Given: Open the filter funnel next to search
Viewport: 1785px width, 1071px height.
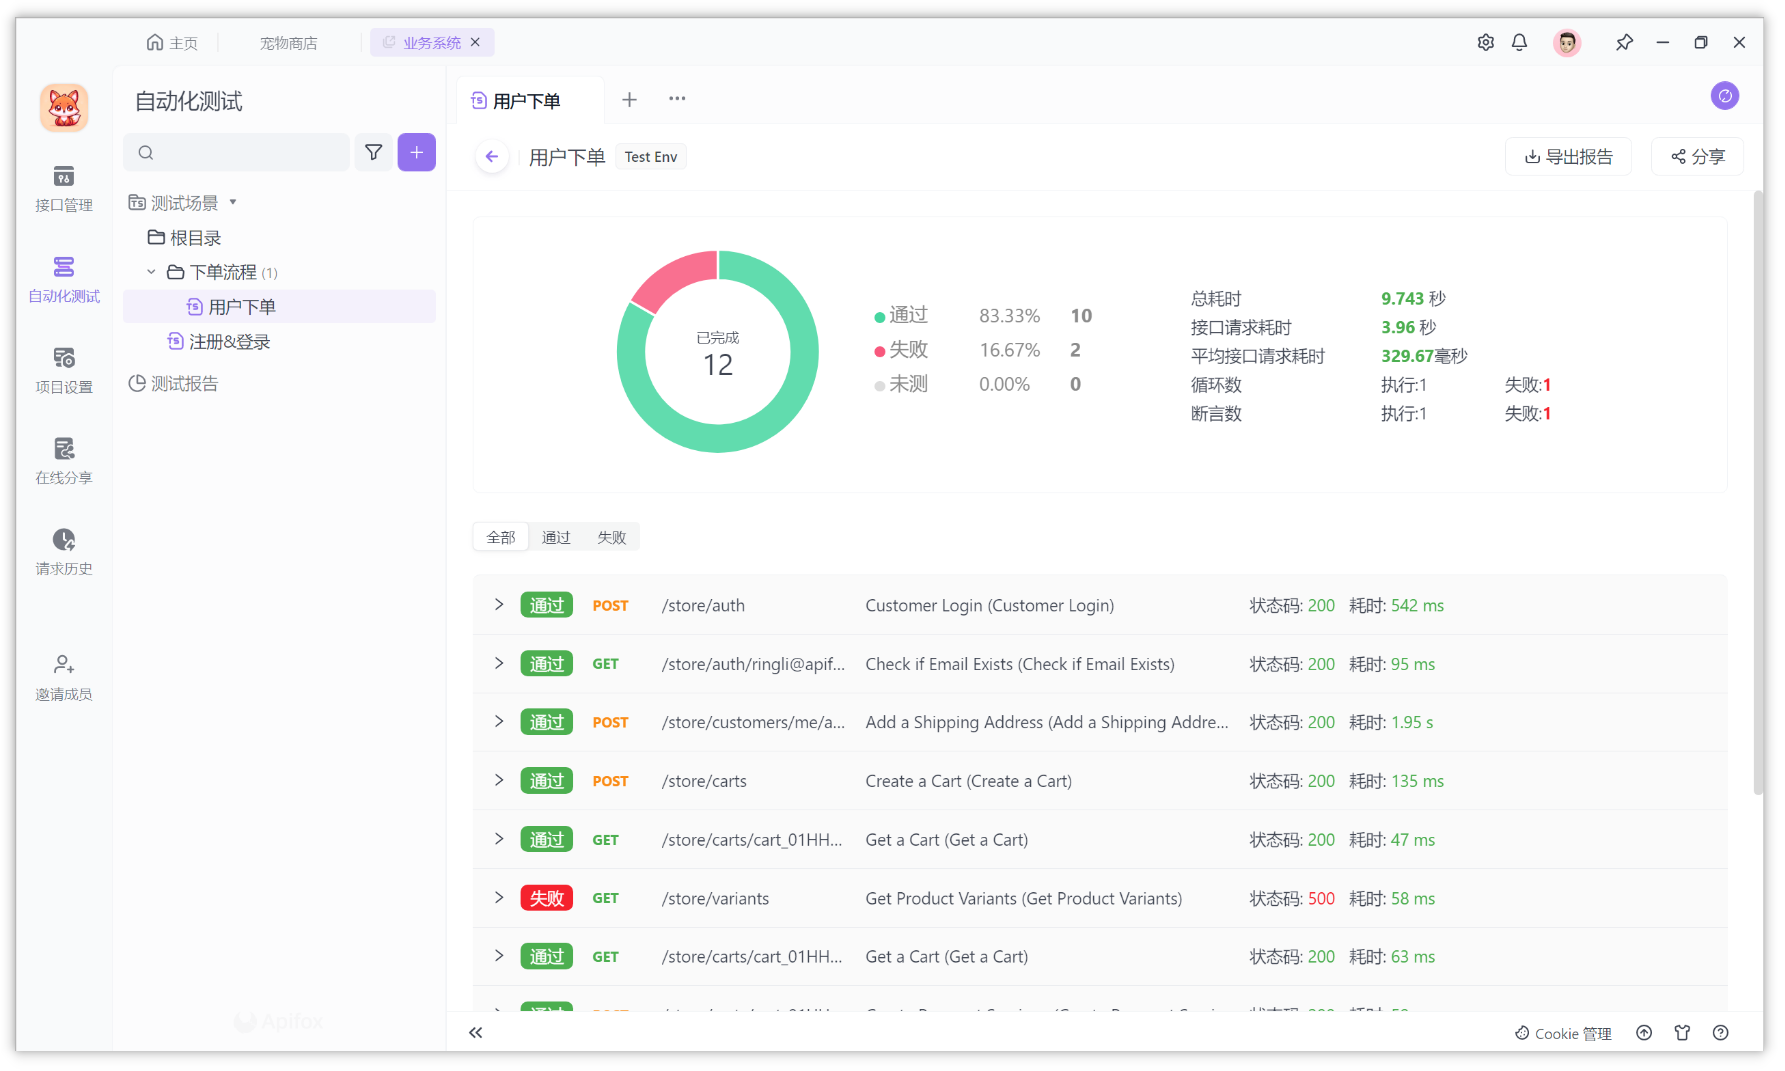Looking at the screenshot, I should pos(373,152).
